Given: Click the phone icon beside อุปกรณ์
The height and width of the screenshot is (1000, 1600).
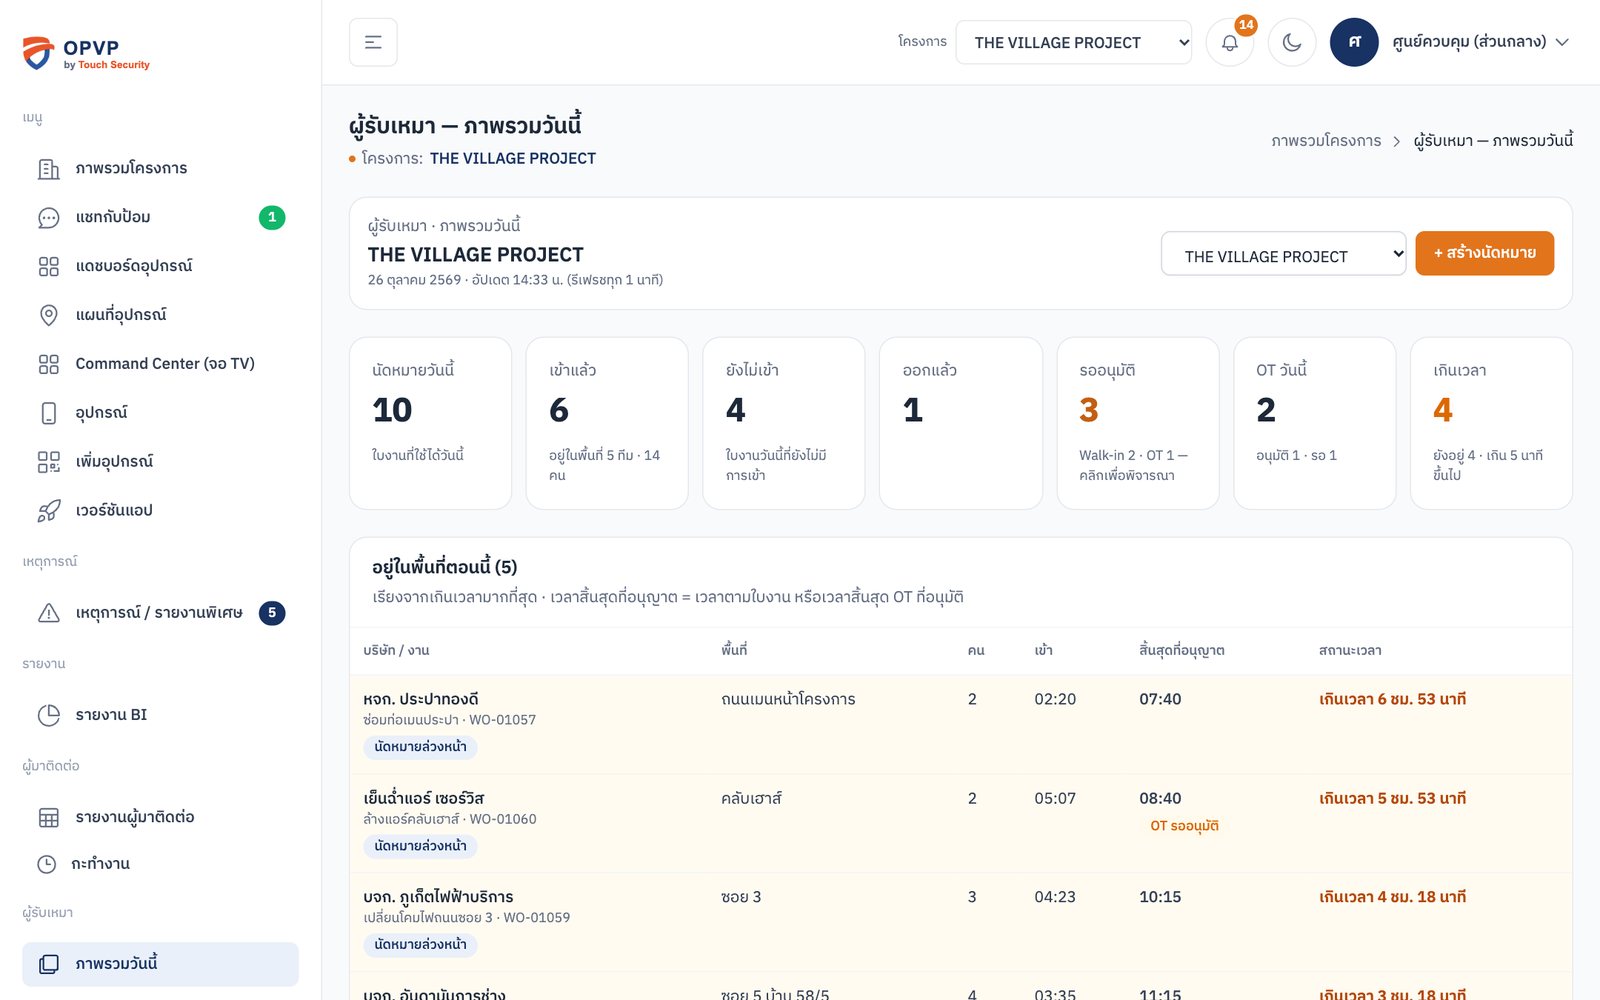Looking at the screenshot, I should point(48,413).
